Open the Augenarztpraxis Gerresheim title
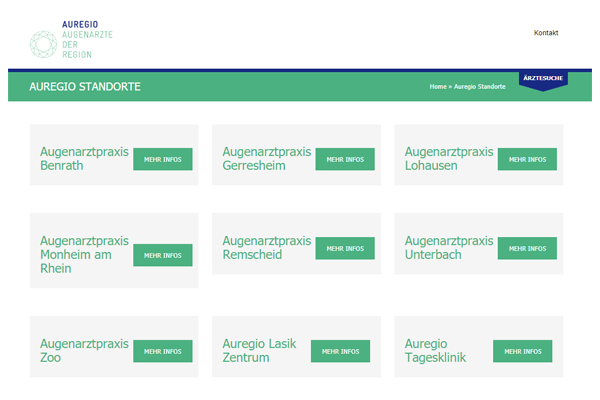Screen dimensions: 600x400 [267, 158]
